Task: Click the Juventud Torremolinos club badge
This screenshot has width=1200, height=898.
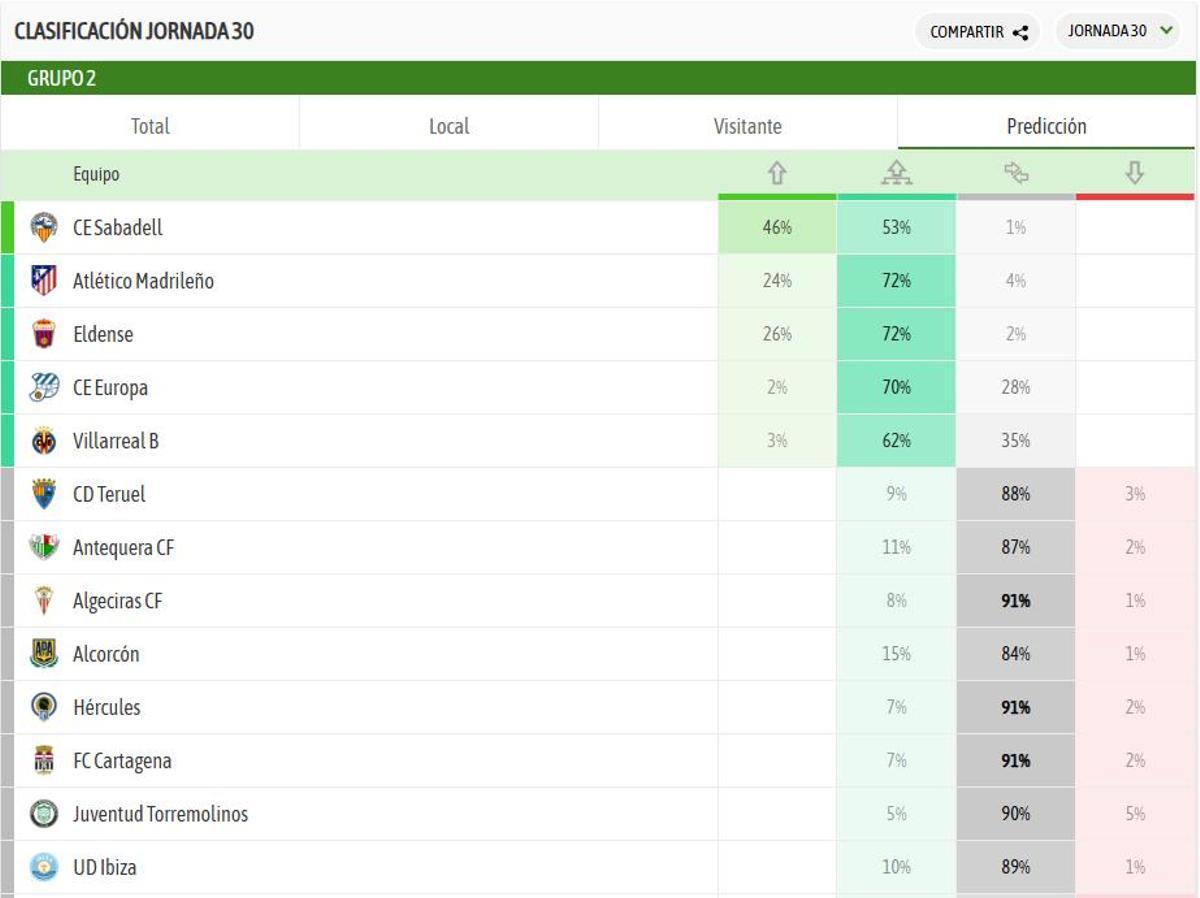Action: tap(42, 813)
